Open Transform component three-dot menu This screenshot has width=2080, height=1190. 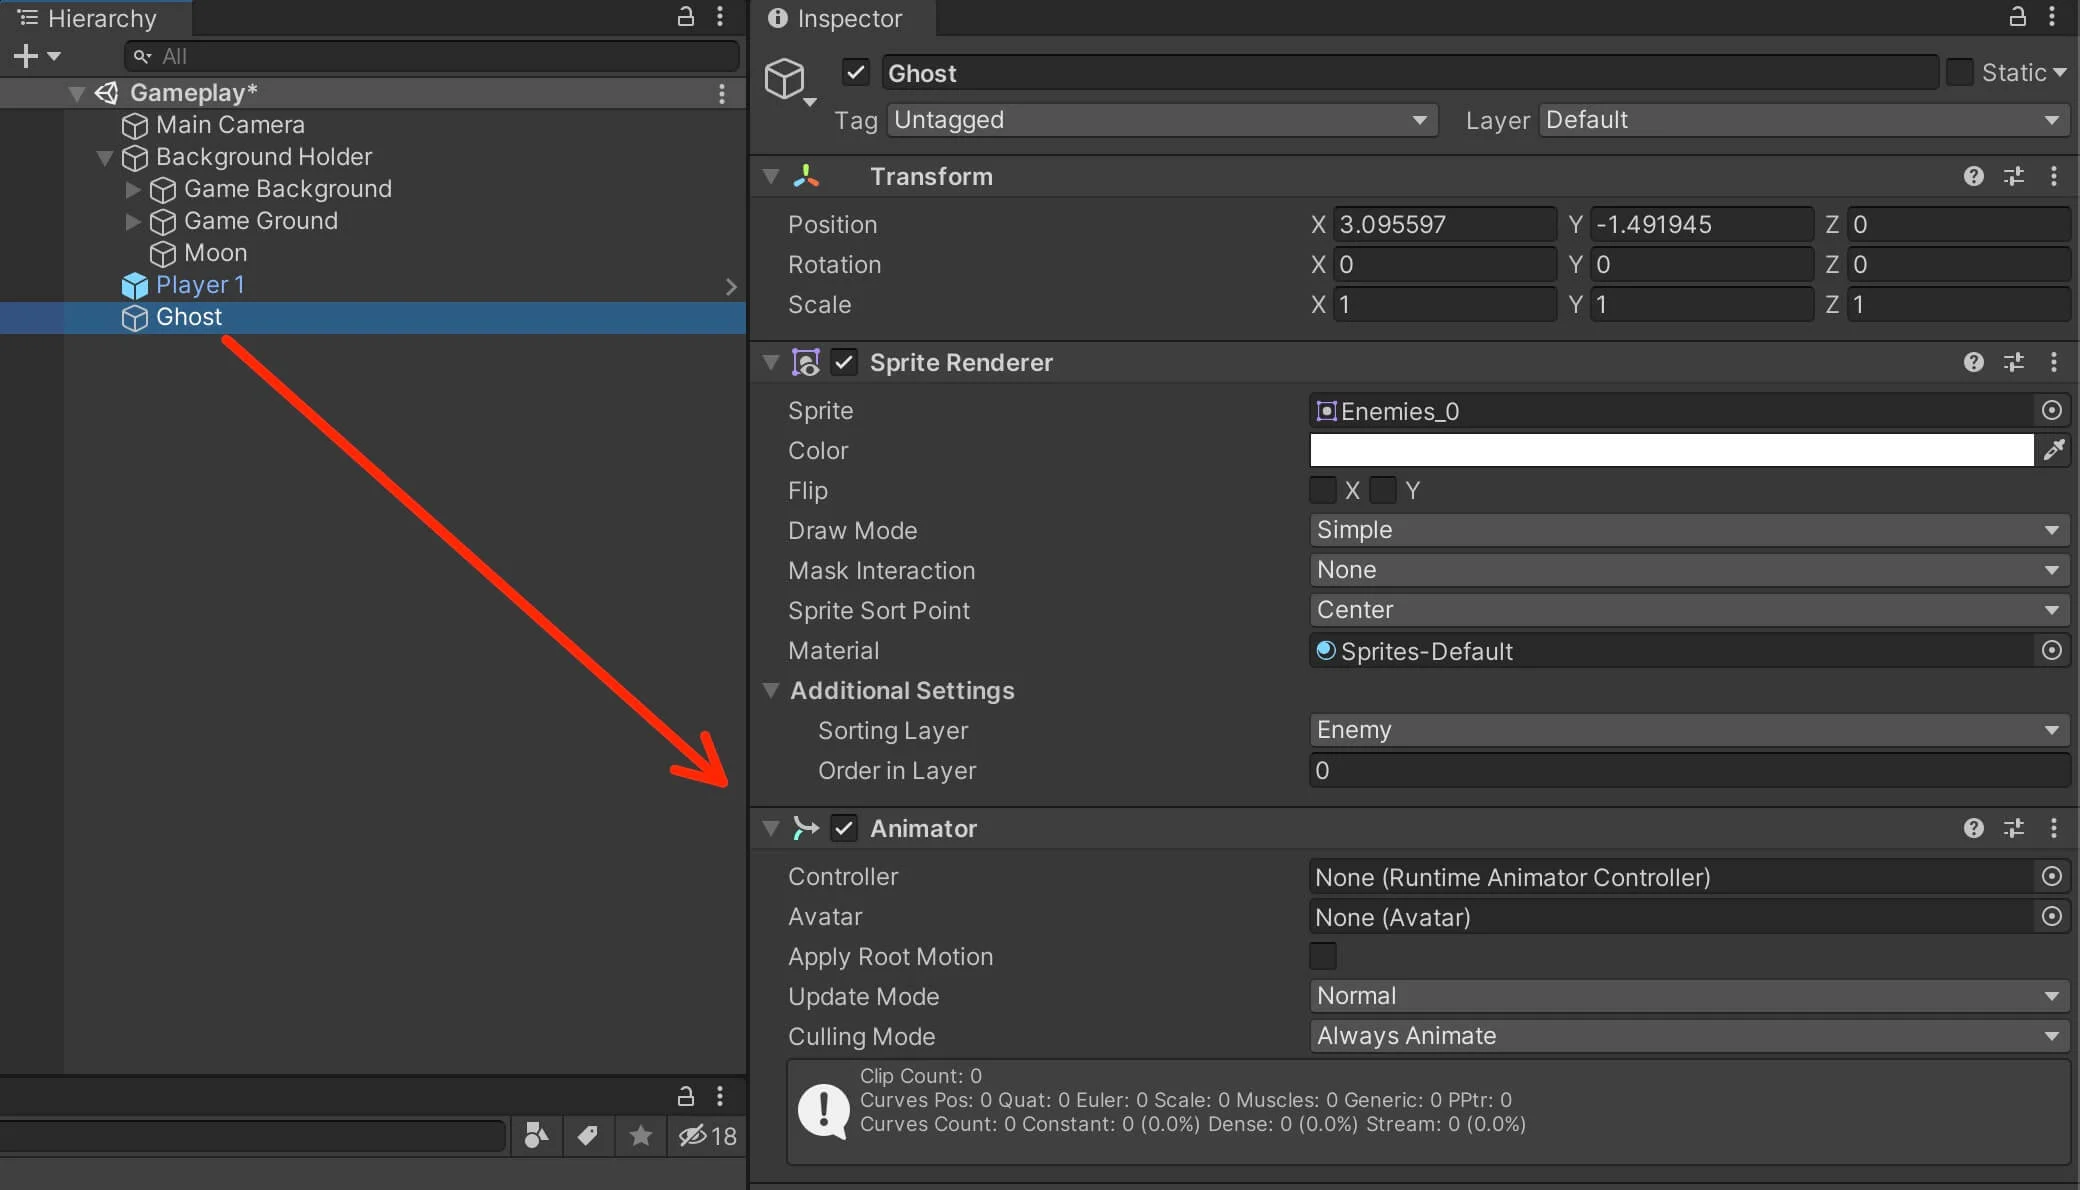pos(2054,176)
